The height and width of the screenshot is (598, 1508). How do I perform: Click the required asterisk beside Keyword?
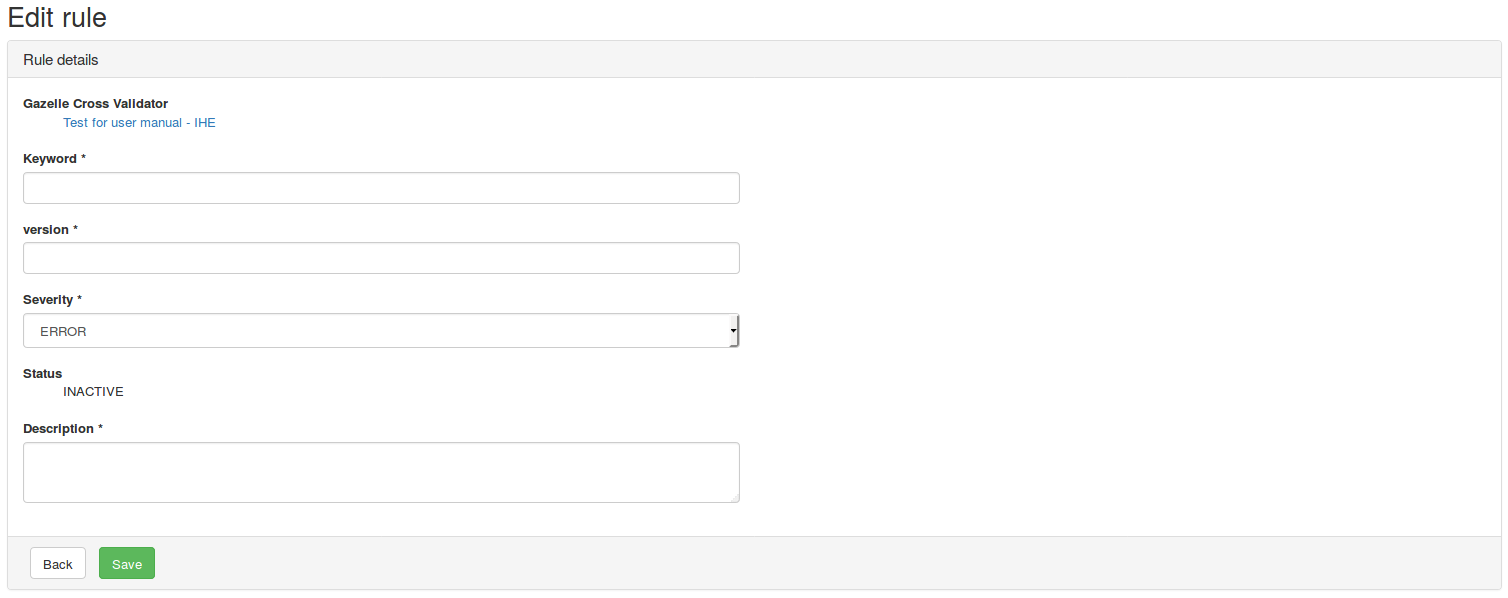pyautogui.click(x=84, y=158)
